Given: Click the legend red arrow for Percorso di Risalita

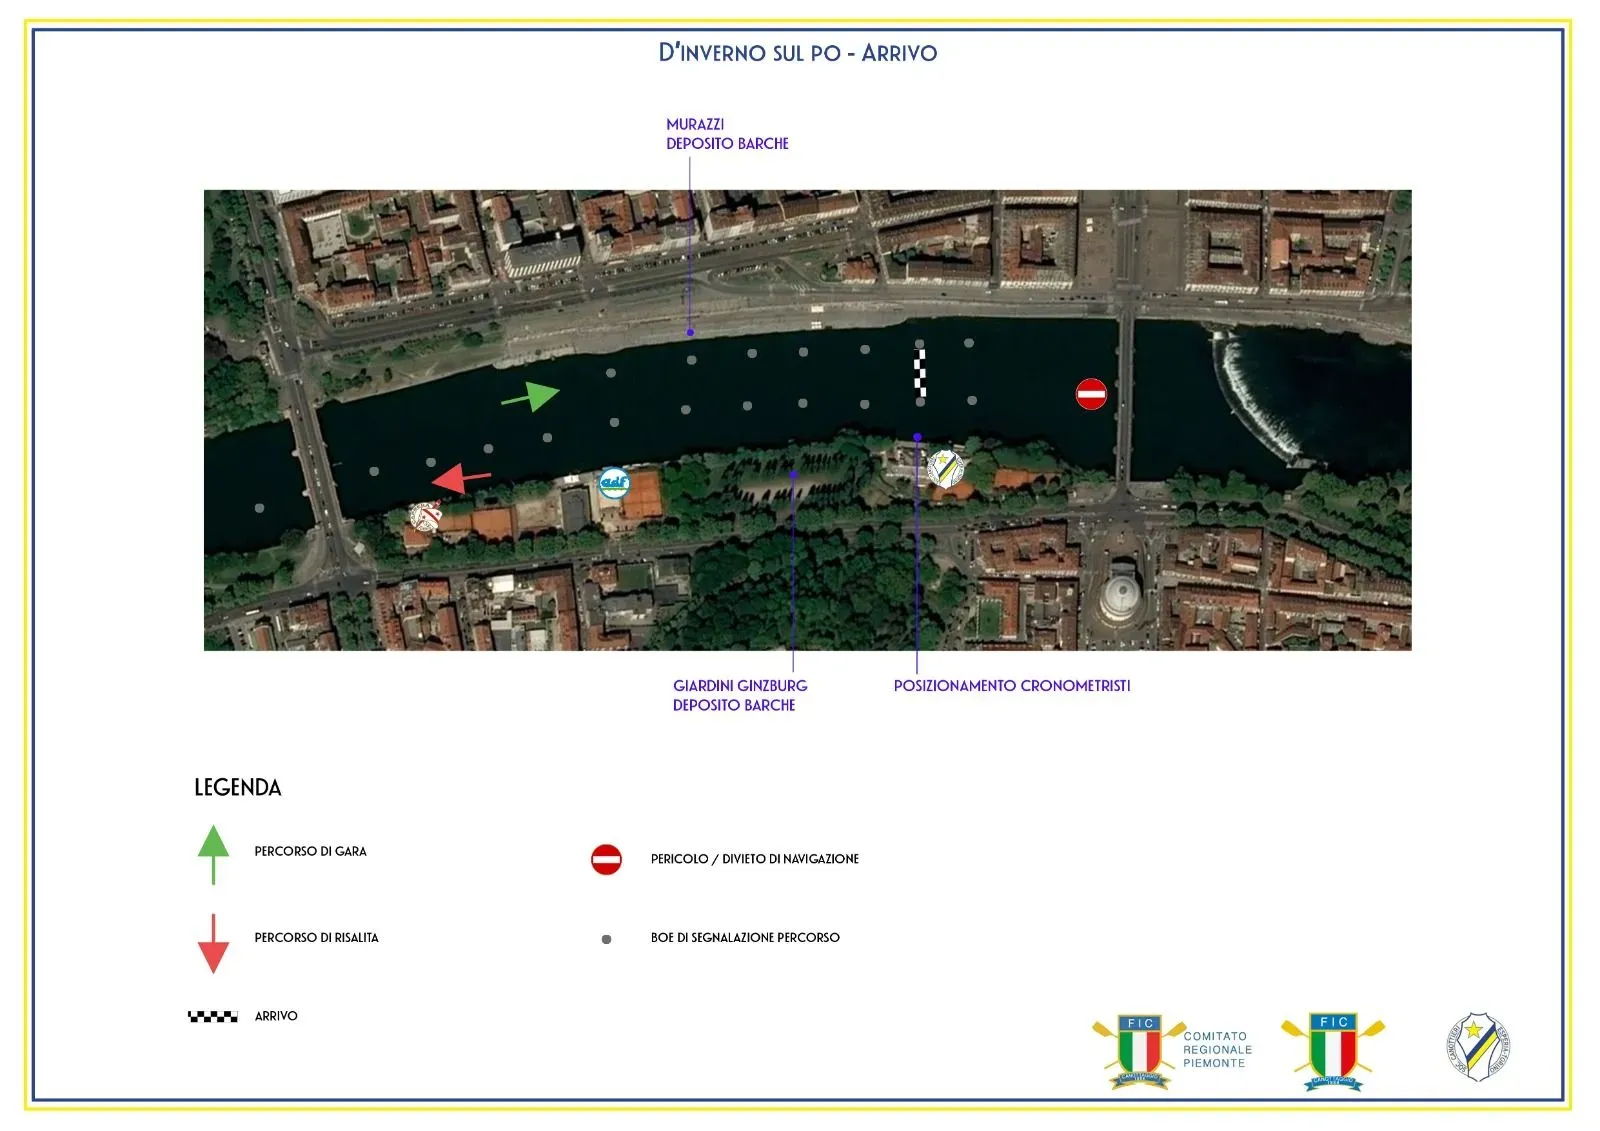Looking at the screenshot, I should coord(213,943).
